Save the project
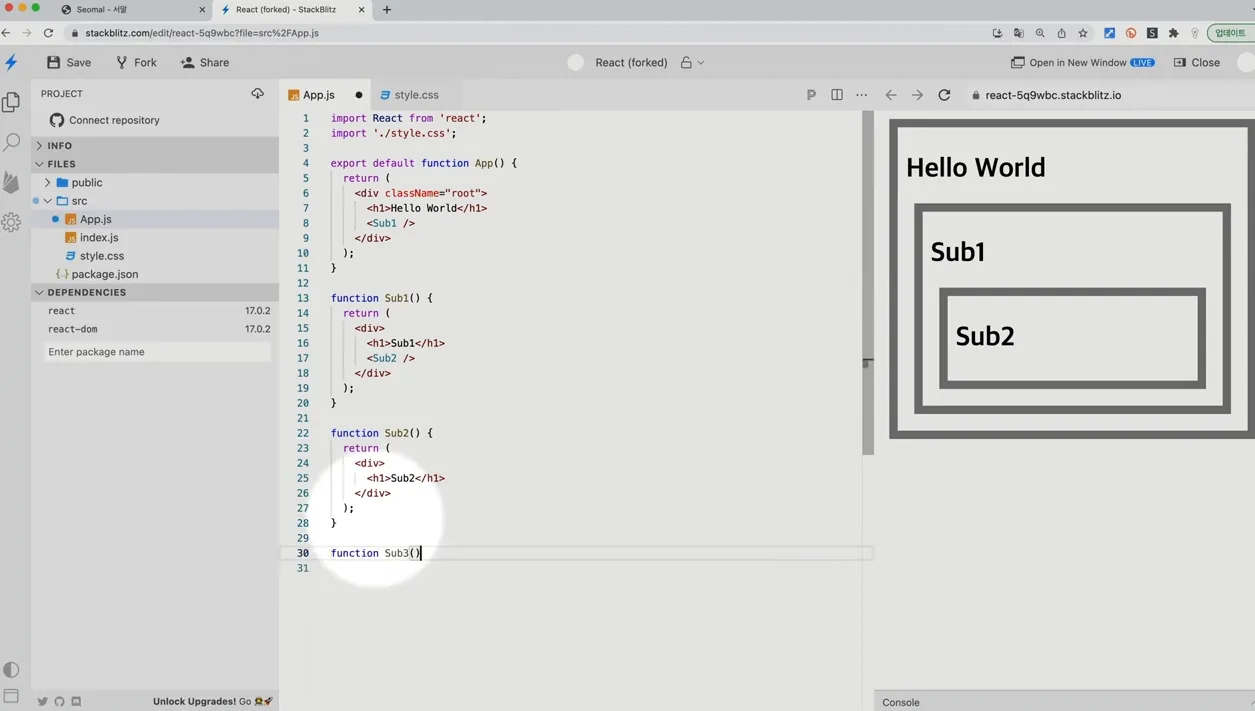The height and width of the screenshot is (711, 1255). (69, 62)
